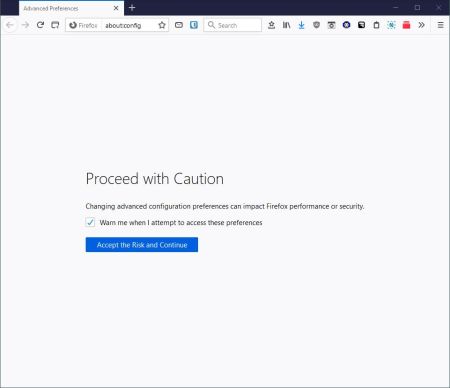Click the blue square extension icon

[x=194, y=25]
